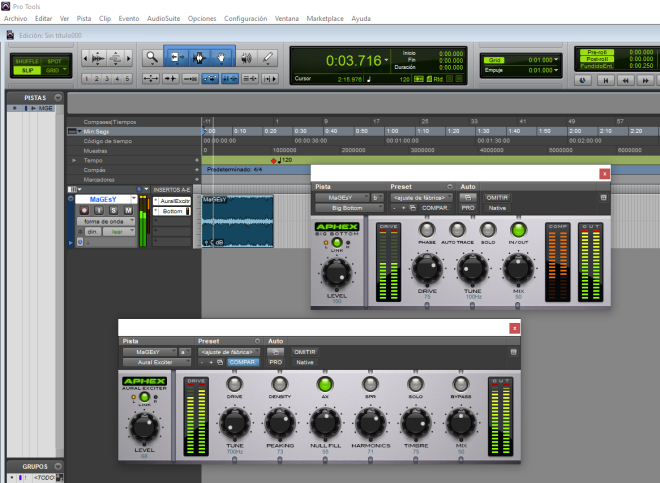Select the Grabber hand tool
This screenshot has width=660, height=483.
[221, 57]
